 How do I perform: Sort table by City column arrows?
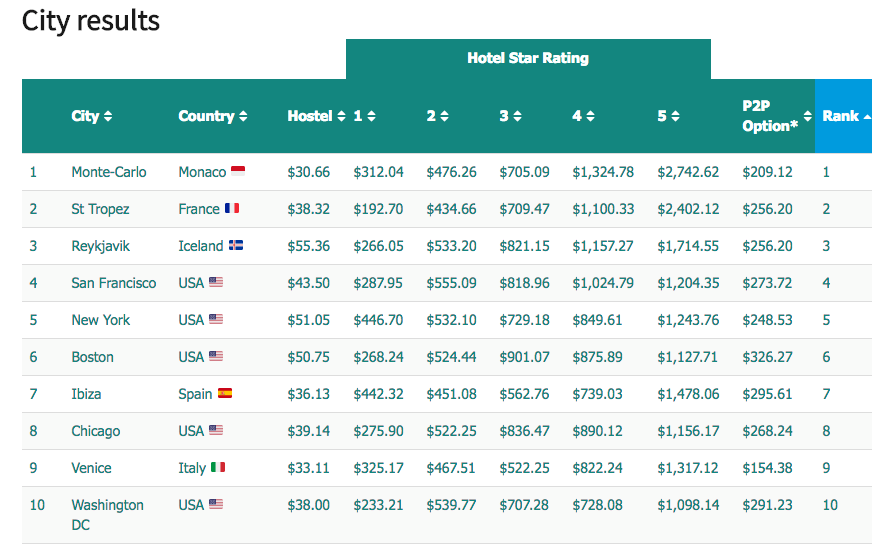pos(107,116)
